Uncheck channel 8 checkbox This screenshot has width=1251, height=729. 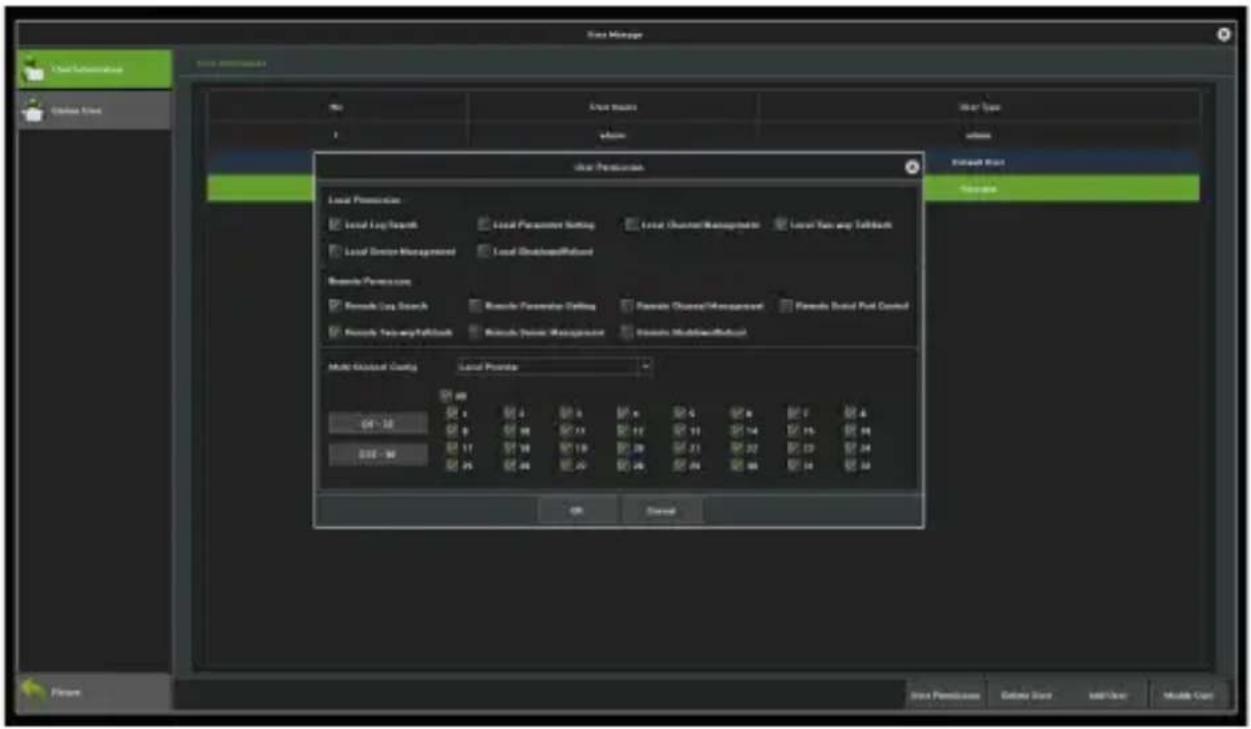coord(850,412)
